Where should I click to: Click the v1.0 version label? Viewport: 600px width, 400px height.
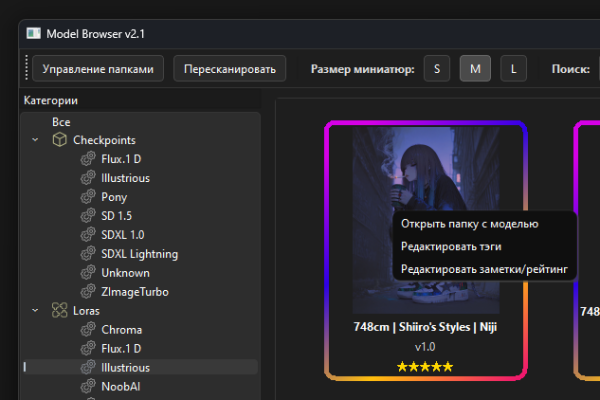pos(425,347)
